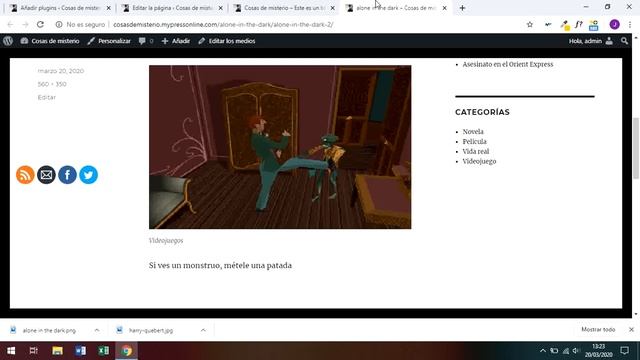This screenshot has width=640, height=360.
Task: Close the 'Añadir plugins' tab
Action: (x=108, y=8)
